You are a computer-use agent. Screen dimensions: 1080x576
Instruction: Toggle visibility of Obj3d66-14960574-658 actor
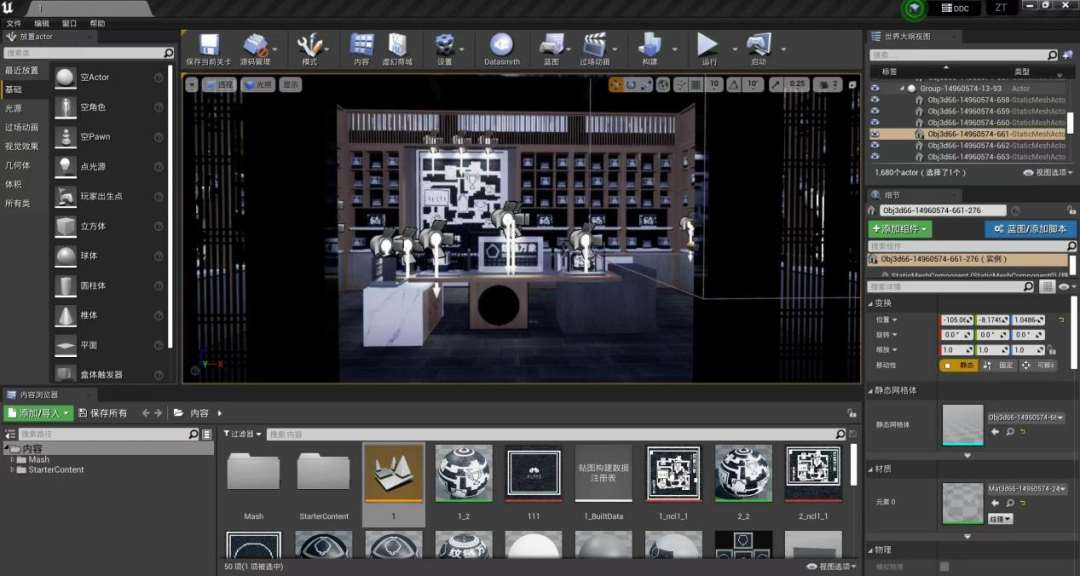(x=875, y=100)
